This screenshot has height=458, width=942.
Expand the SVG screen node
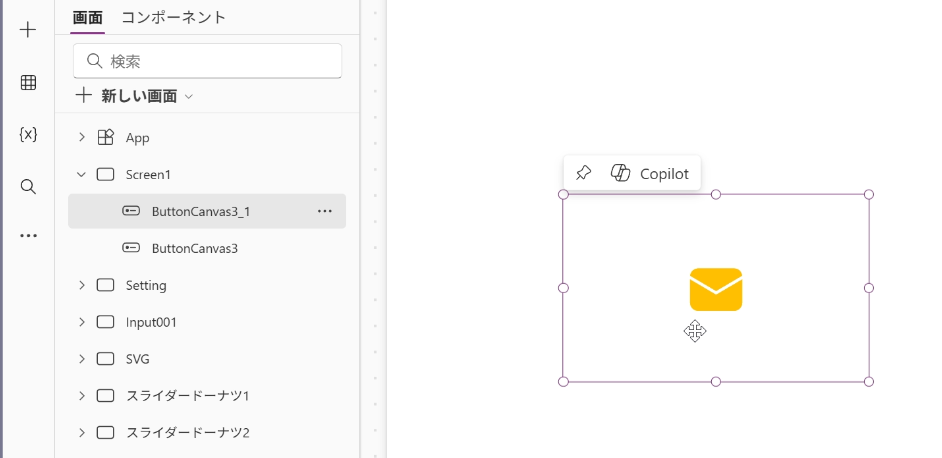point(81,359)
